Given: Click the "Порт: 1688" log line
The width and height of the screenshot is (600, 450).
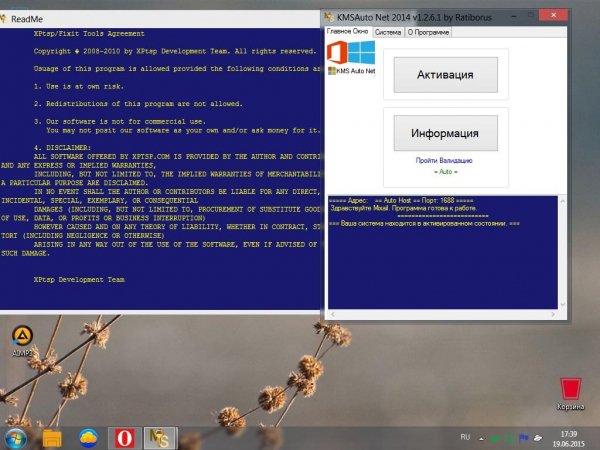Looking at the screenshot, I should coord(401,200).
